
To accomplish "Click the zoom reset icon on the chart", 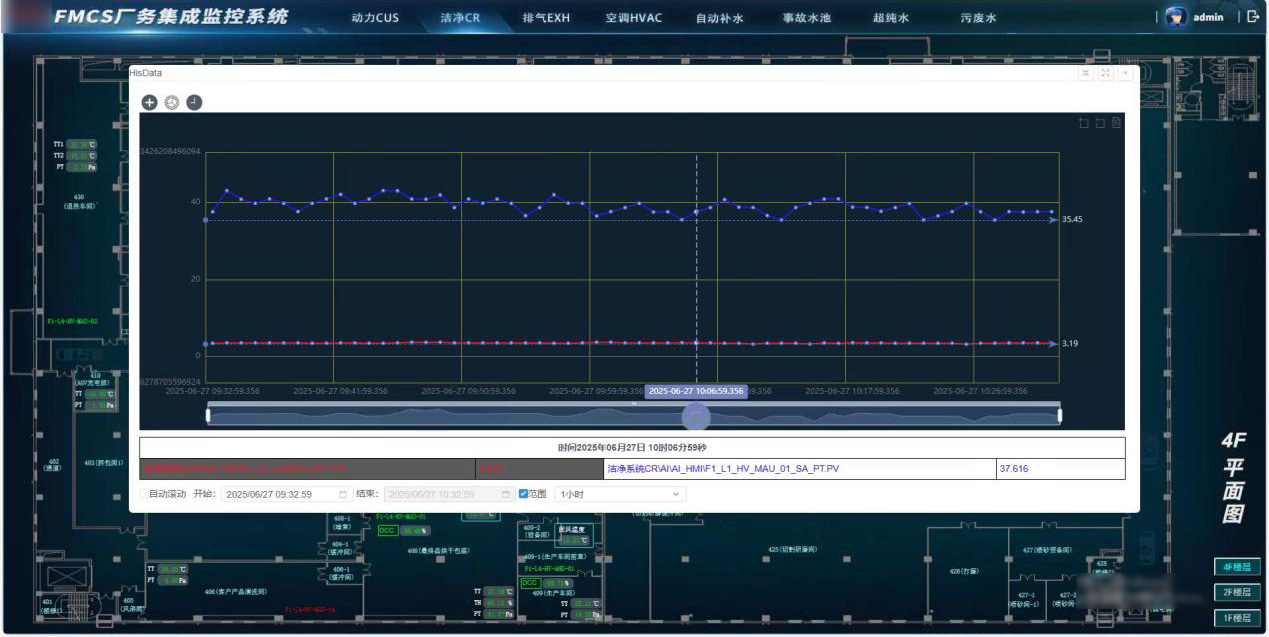I will pyautogui.click(x=1100, y=123).
